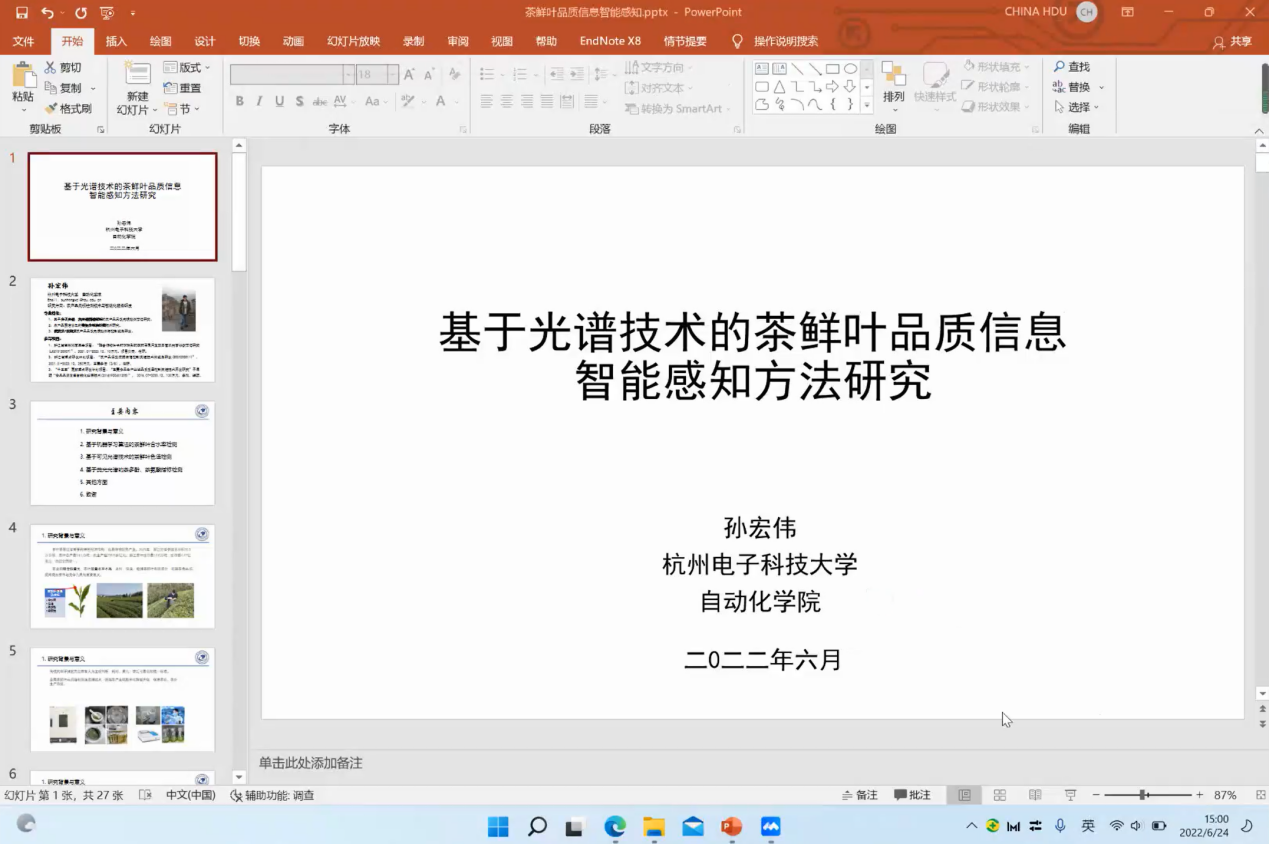Viewport: 1269px width, 844px height.
Task: Open Find (查找) with the magnifier icon
Action: tap(1071, 67)
